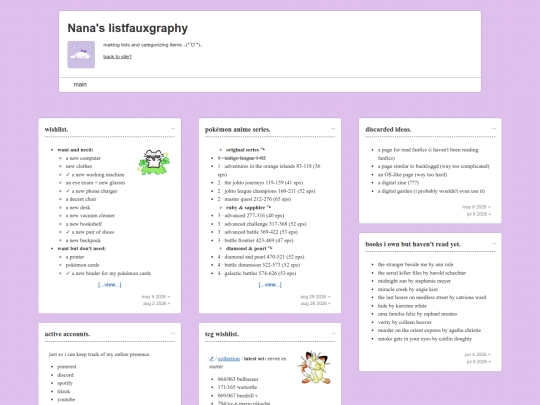540x405 pixels.
Task: Expand the diamond & pearl section arrow
Action: point(270,248)
